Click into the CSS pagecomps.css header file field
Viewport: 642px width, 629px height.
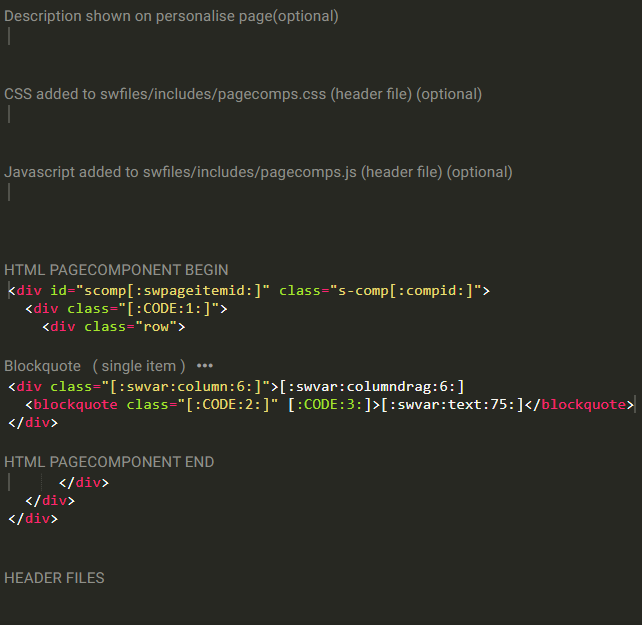coord(321,114)
